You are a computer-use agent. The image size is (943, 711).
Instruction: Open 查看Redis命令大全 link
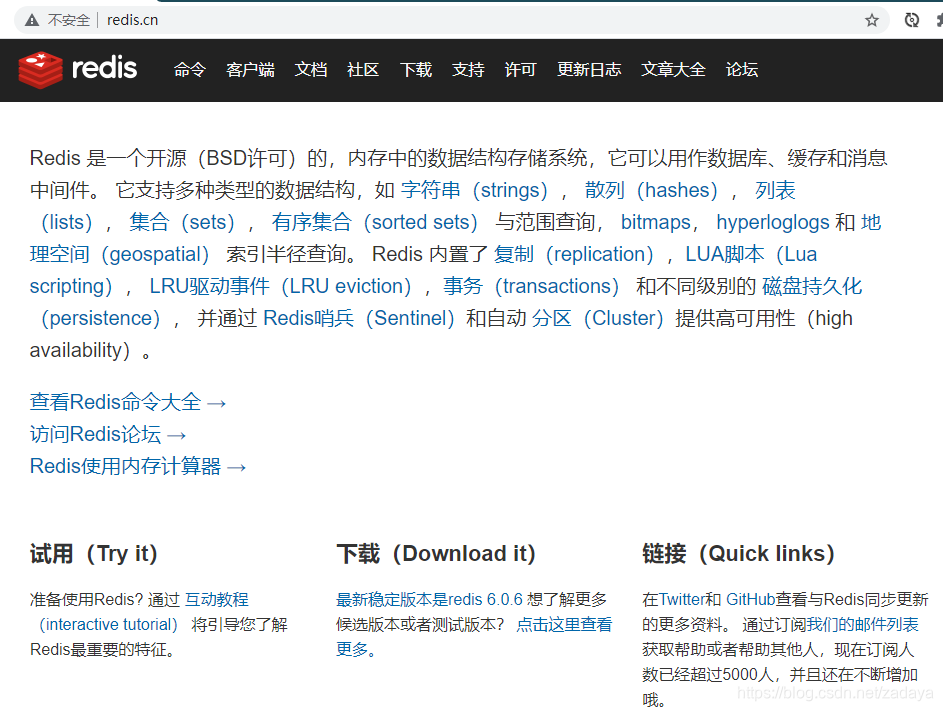[x=128, y=402]
